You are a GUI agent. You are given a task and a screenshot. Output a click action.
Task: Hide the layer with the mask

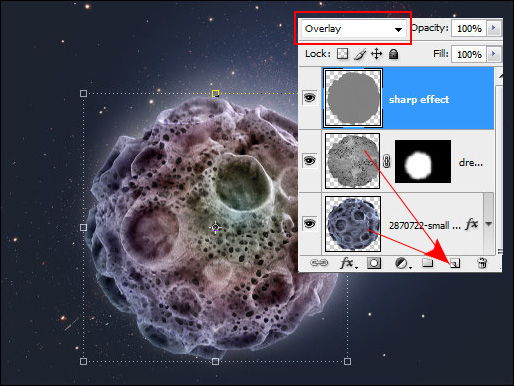click(x=309, y=161)
